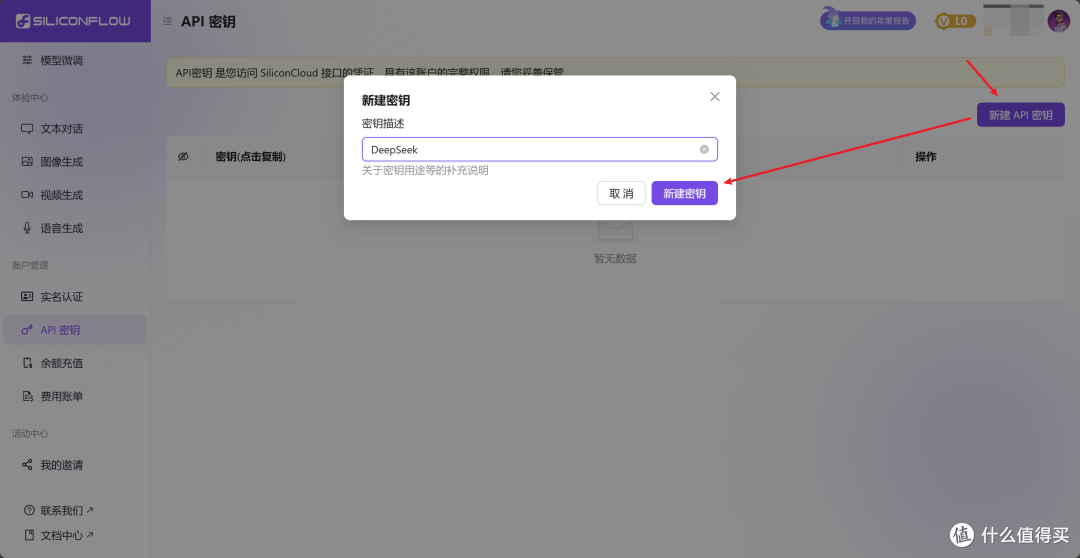Toggle key visibility eye icon in table header
Image resolution: width=1080 pixels, height=558 pixels.
tap(183, 156)
